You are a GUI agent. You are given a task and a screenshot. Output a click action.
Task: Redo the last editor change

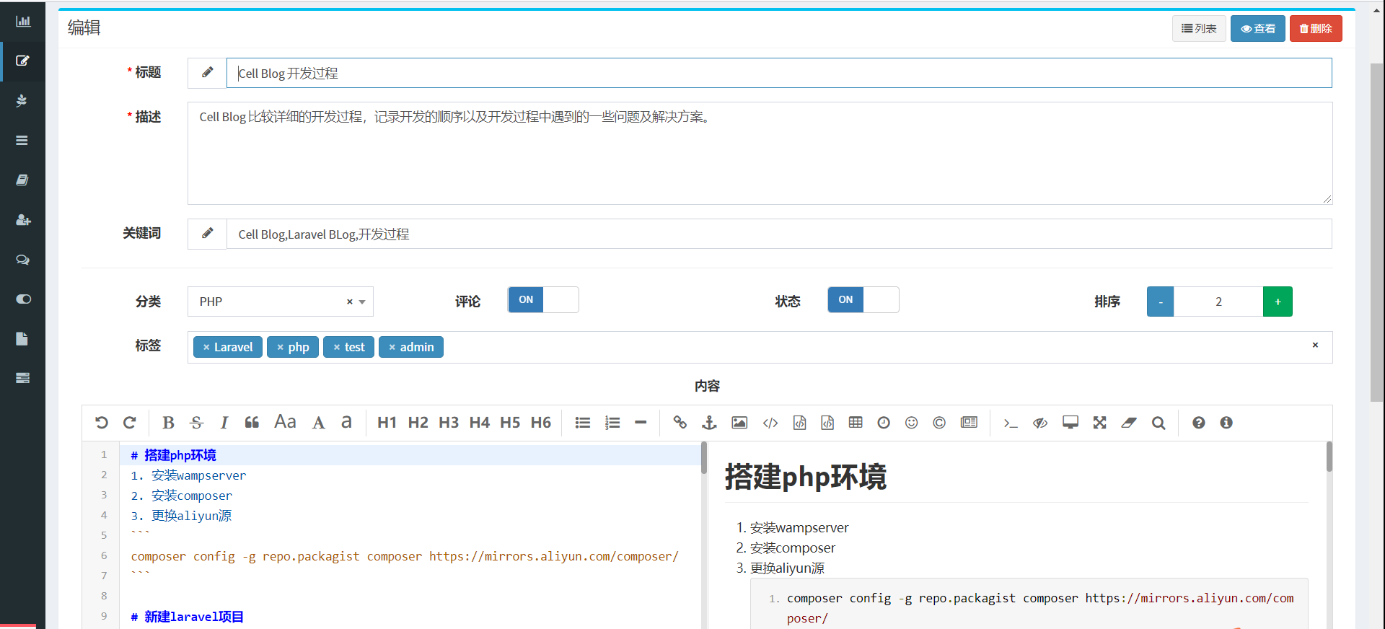click(x=129, y=423)
